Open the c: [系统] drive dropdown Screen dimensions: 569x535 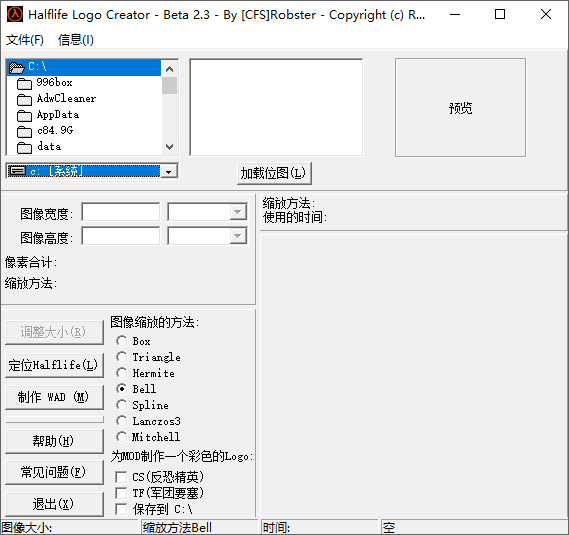pos(168,171)
